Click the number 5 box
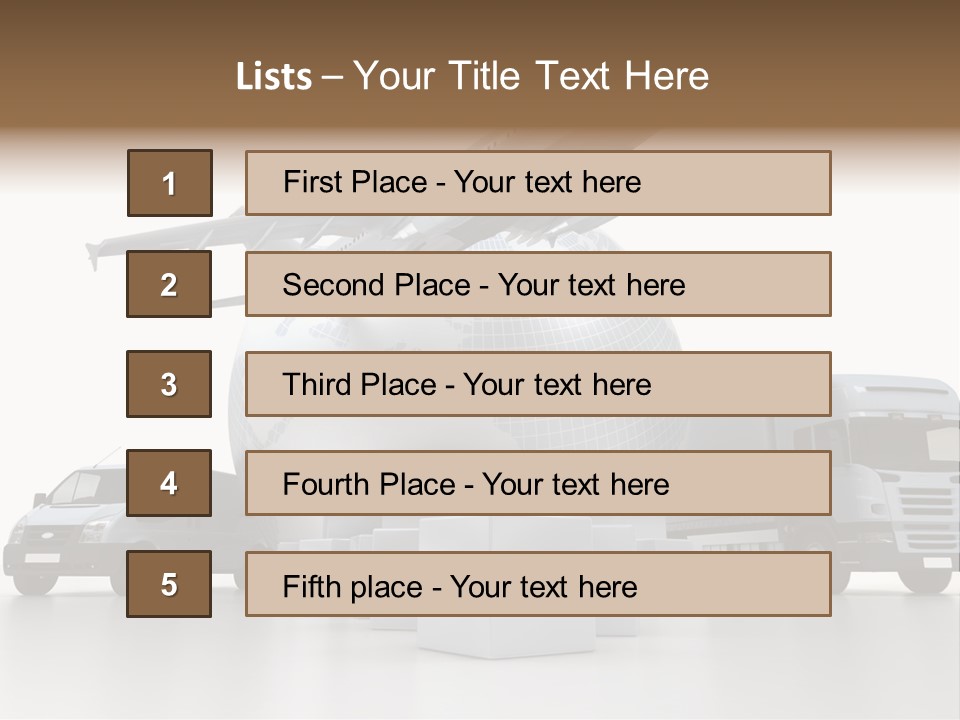 pyautogui.click(x=169, y=584)
